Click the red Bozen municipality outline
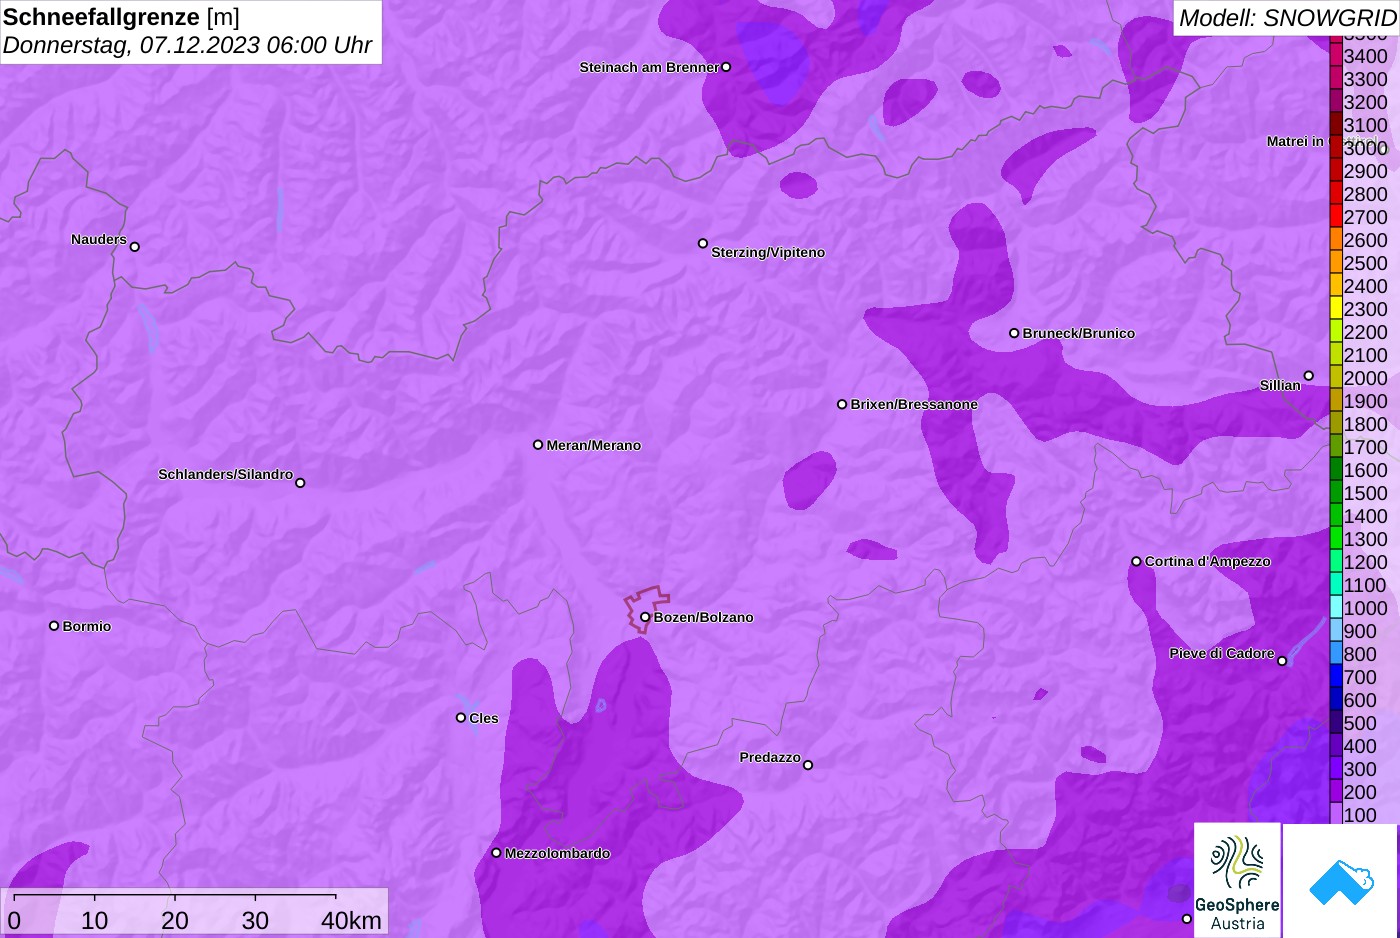Screen dimensions: 1400x938 646,609
